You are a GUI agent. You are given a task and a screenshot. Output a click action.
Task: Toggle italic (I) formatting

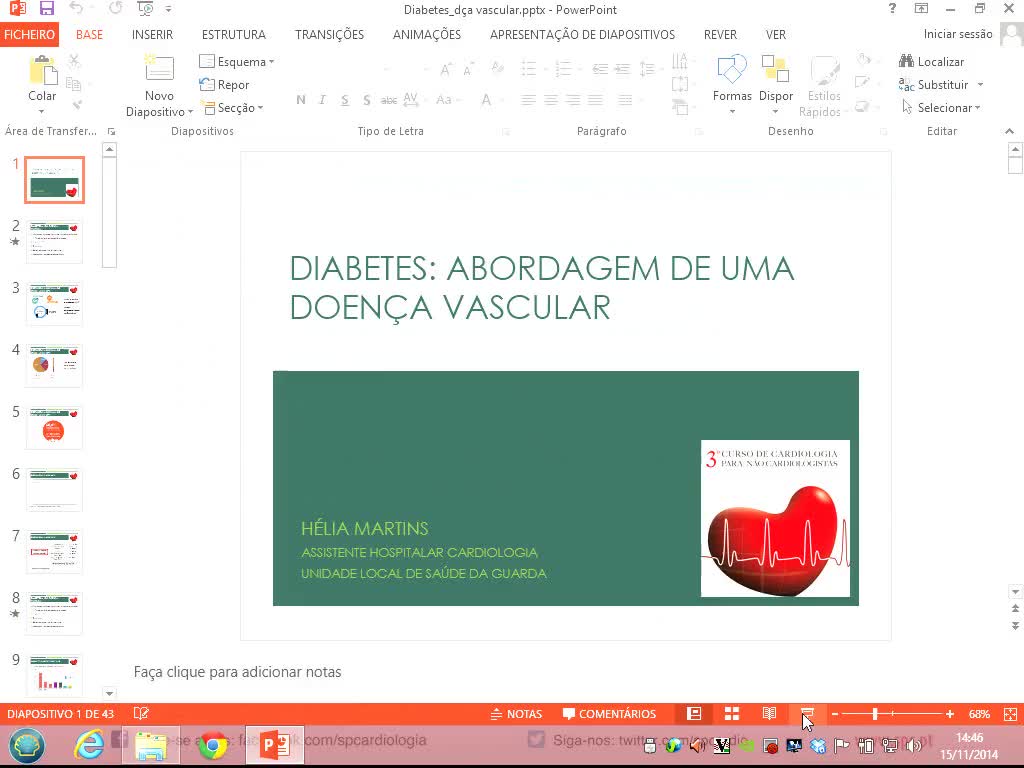point(322,100)
